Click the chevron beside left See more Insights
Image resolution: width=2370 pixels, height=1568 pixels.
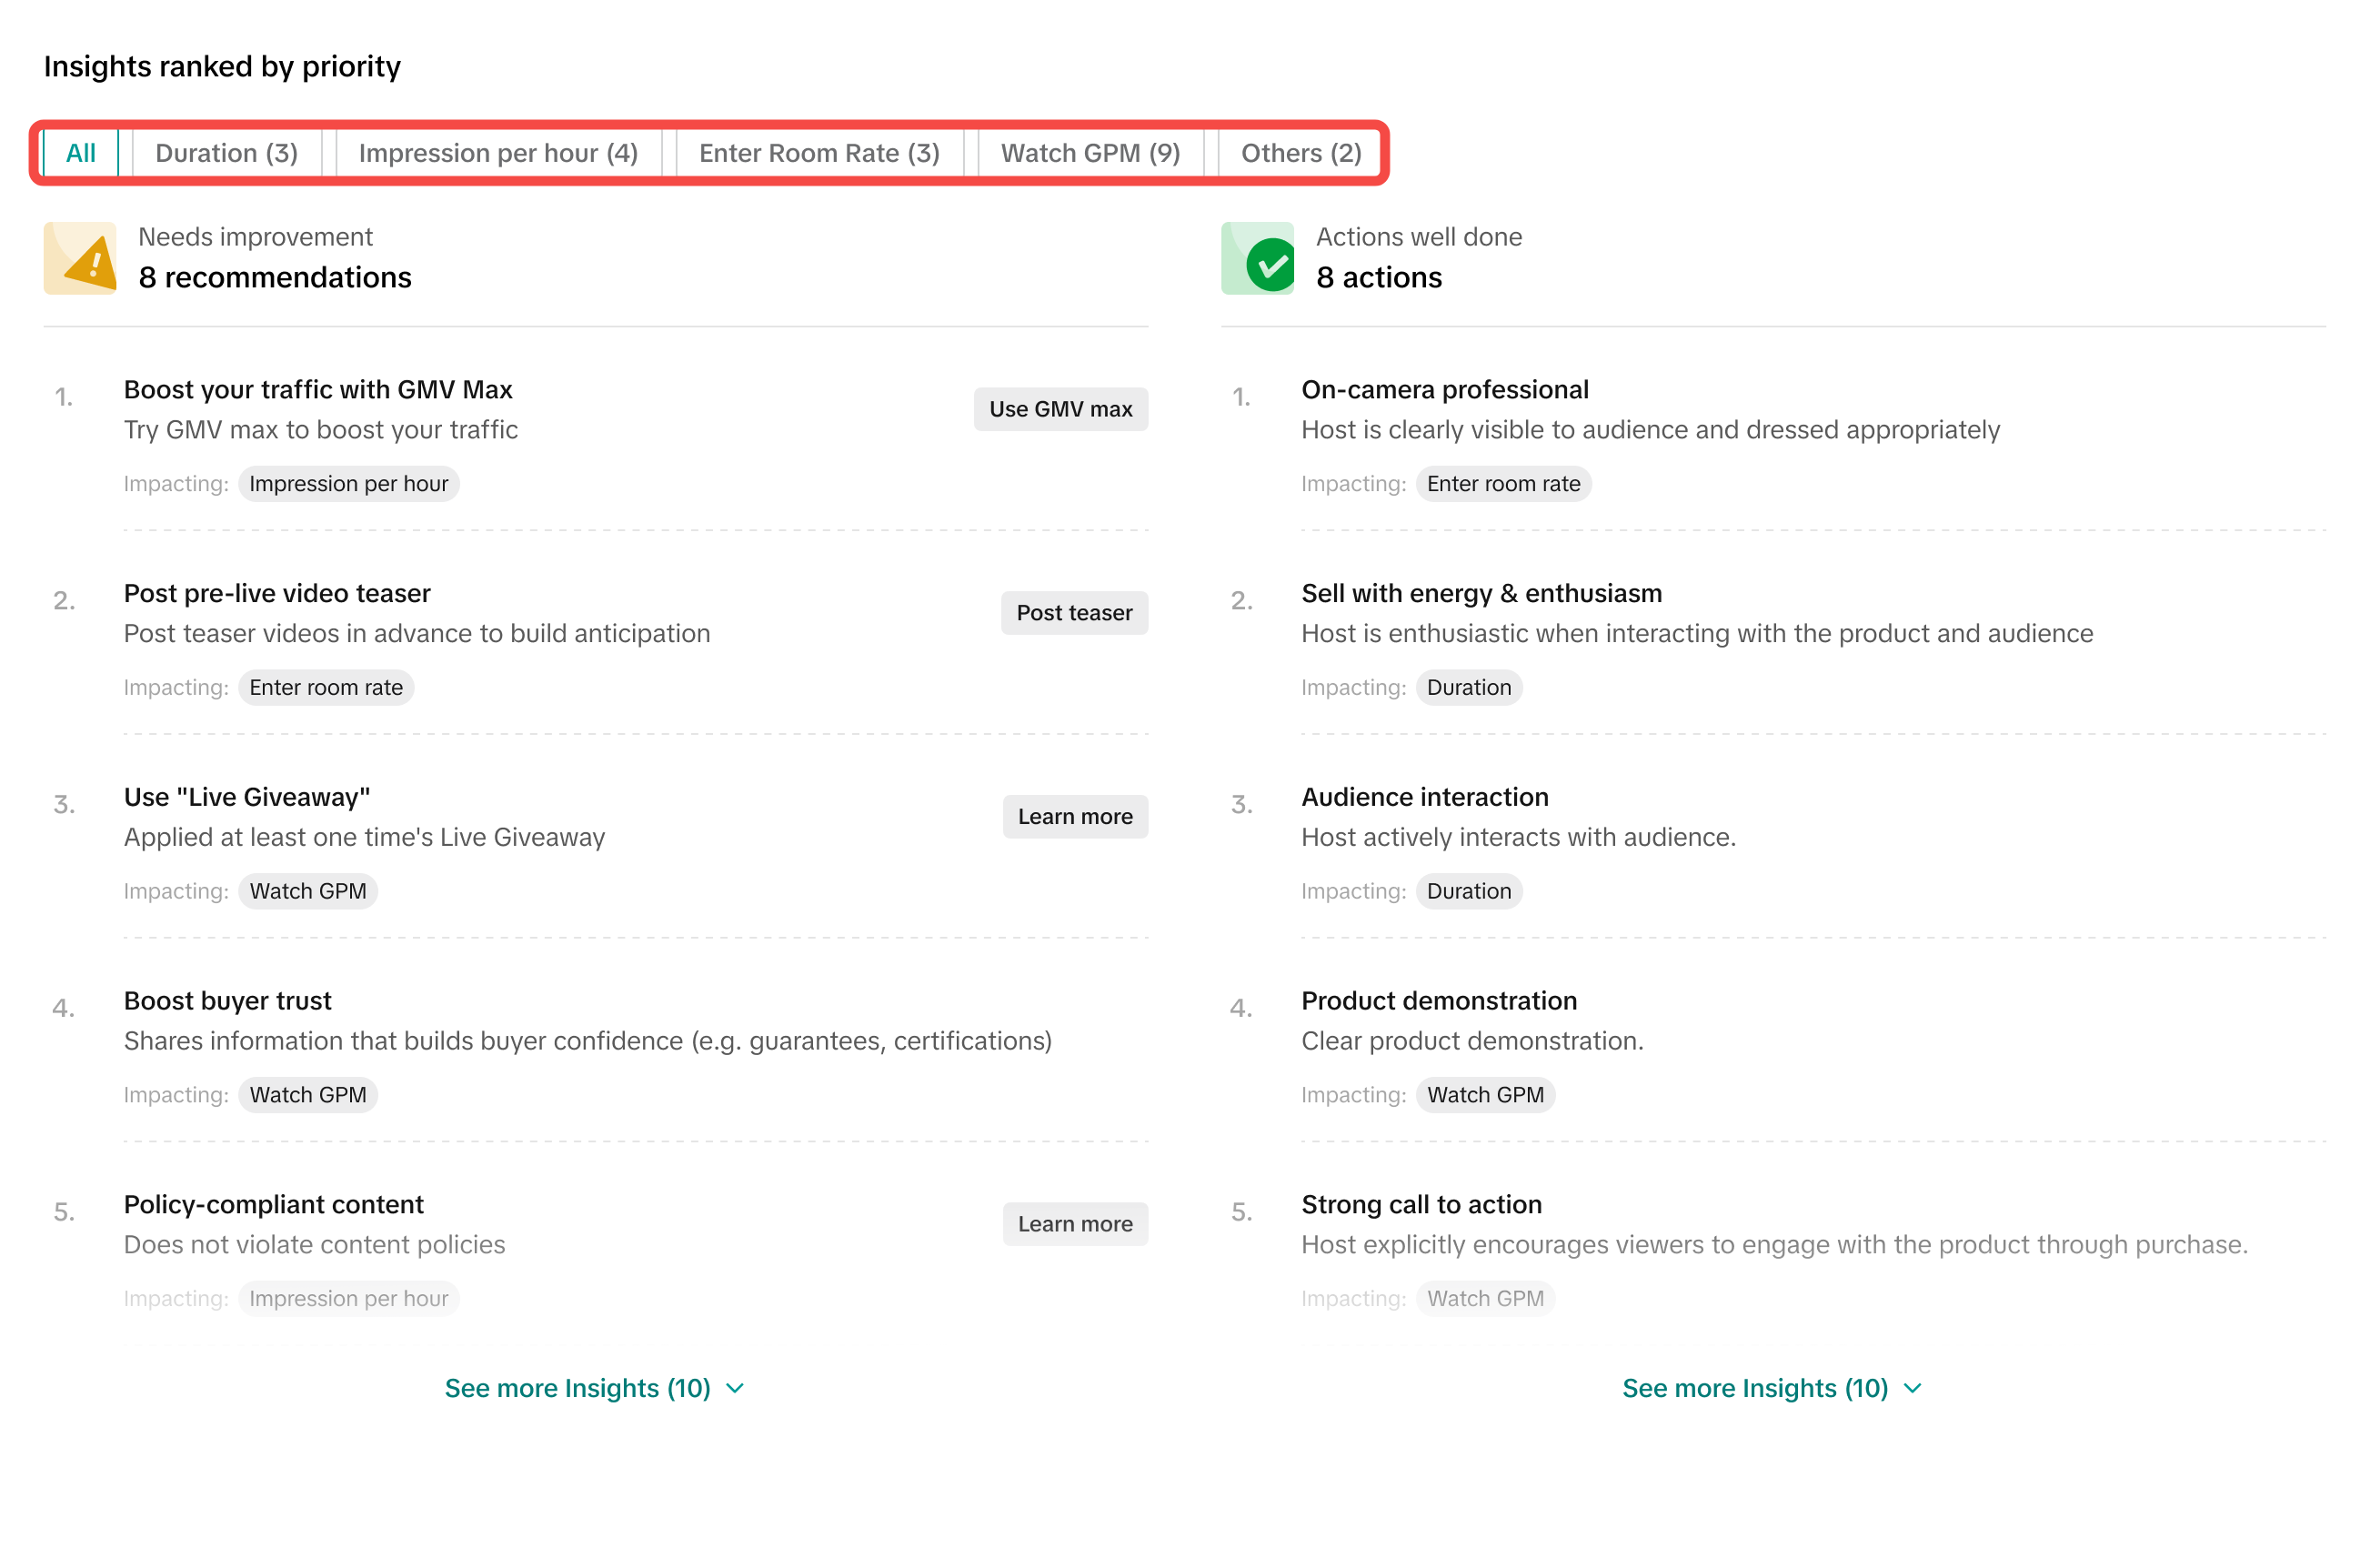tap(736, 1388)
